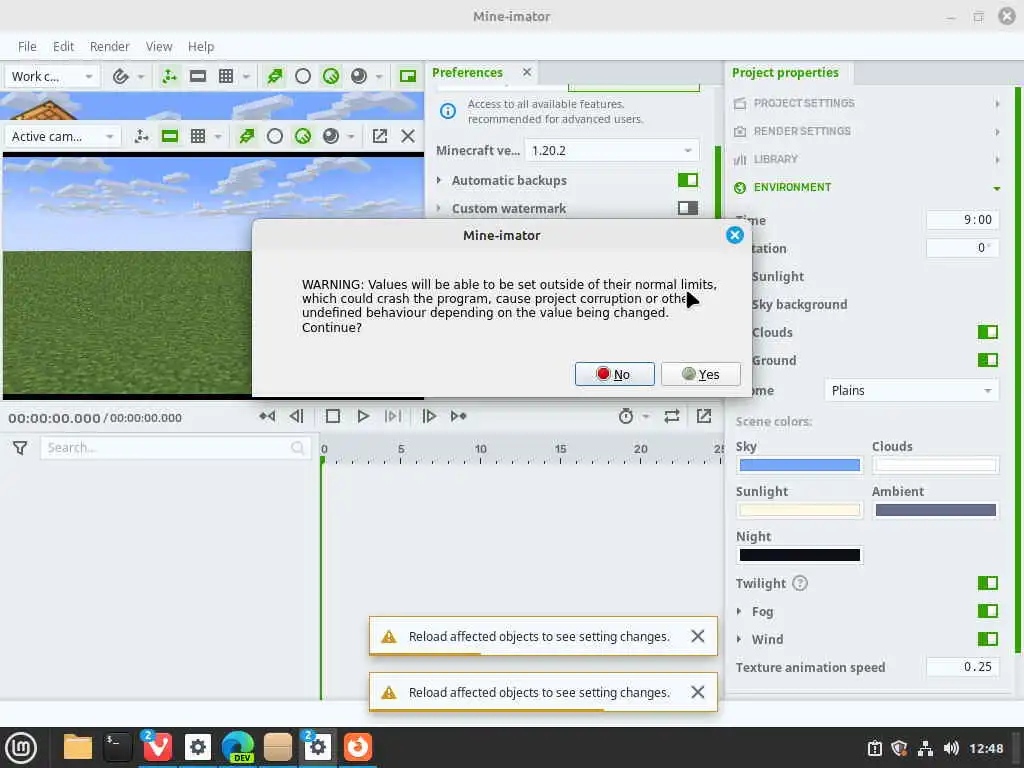Toggle Wind switch
The image size is (1024, 768).
tap(987, 639)
